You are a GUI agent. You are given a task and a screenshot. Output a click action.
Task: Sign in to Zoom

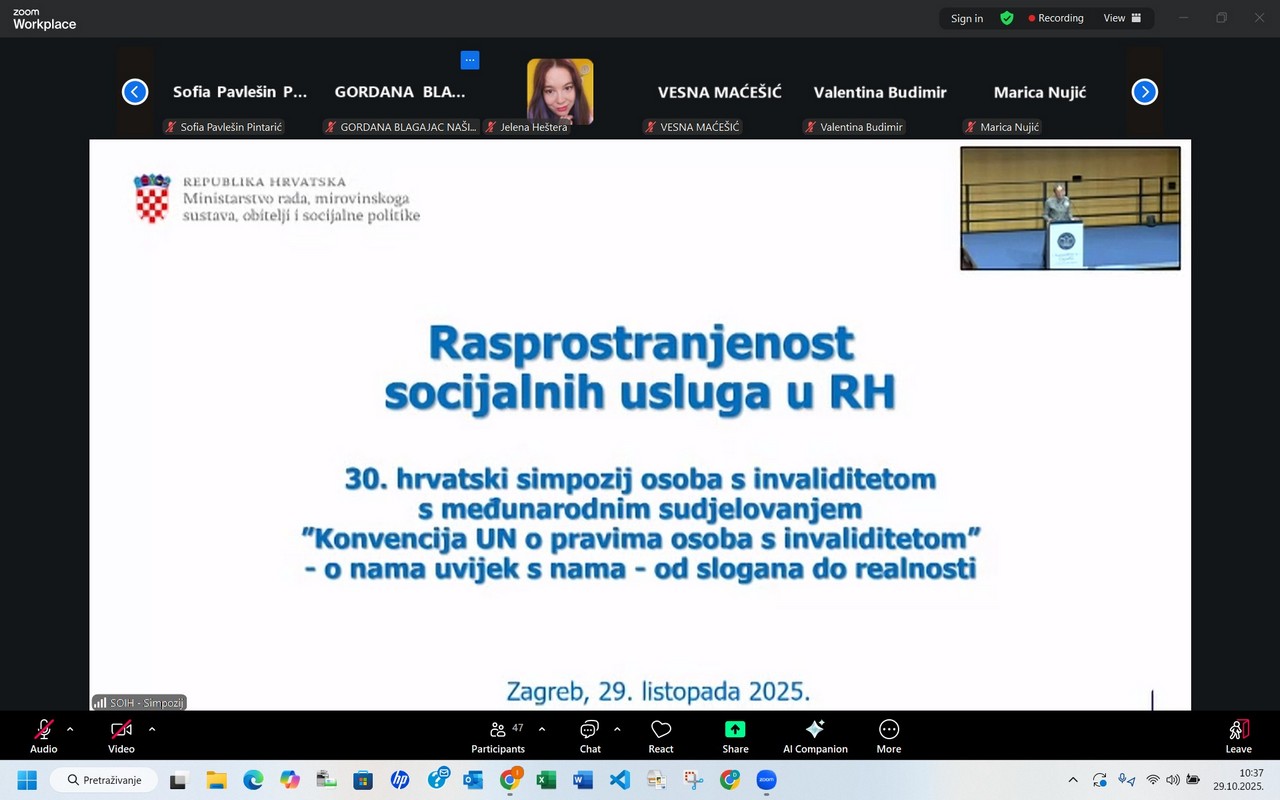966,18
